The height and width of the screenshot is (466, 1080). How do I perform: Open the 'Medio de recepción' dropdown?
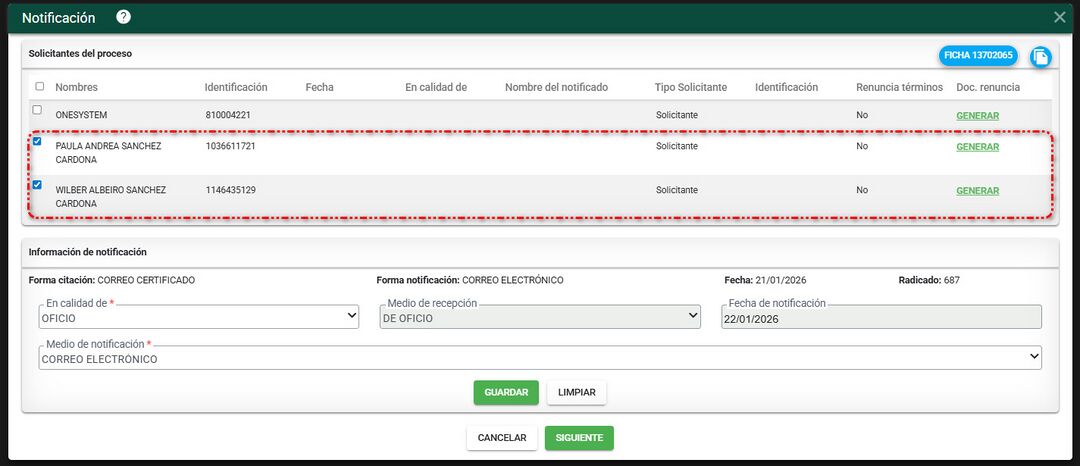540,317
